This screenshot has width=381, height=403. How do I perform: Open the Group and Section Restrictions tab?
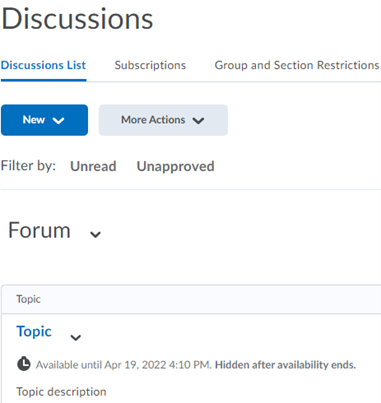pyautogui.click(x=297, y=65)
